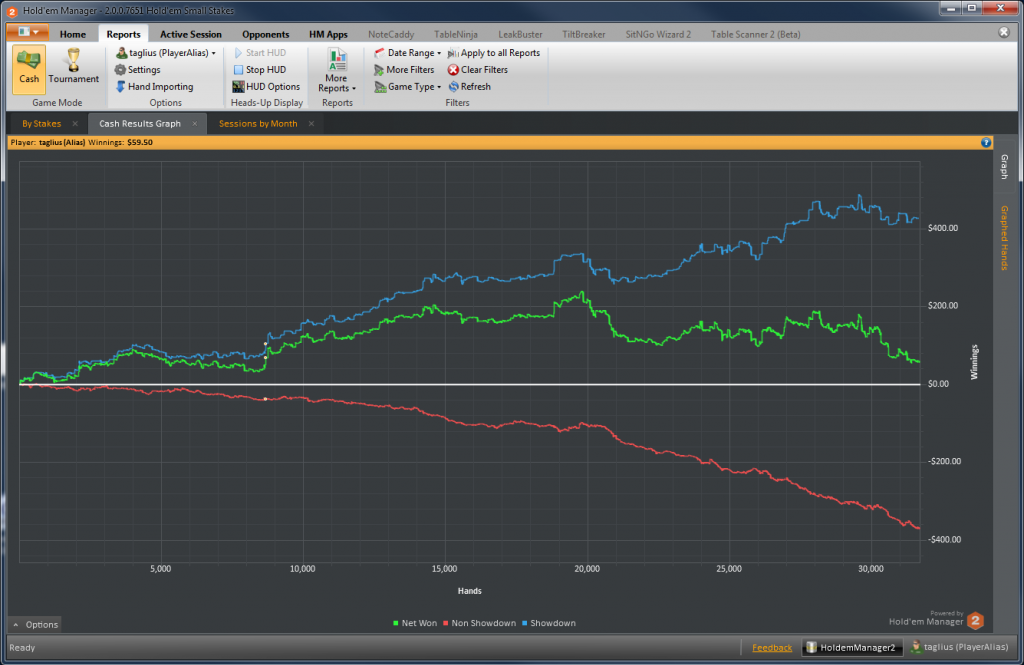Image resolution: width=1024 pixels, height=665 pixels.
Task: Close the By Stakes report tab
Action: click(x=75, y=123)
